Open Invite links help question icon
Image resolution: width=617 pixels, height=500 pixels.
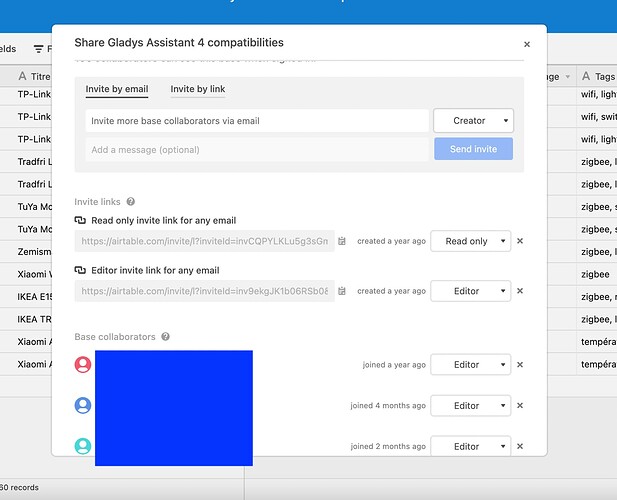pyautogui.click(x=131, y=202)
